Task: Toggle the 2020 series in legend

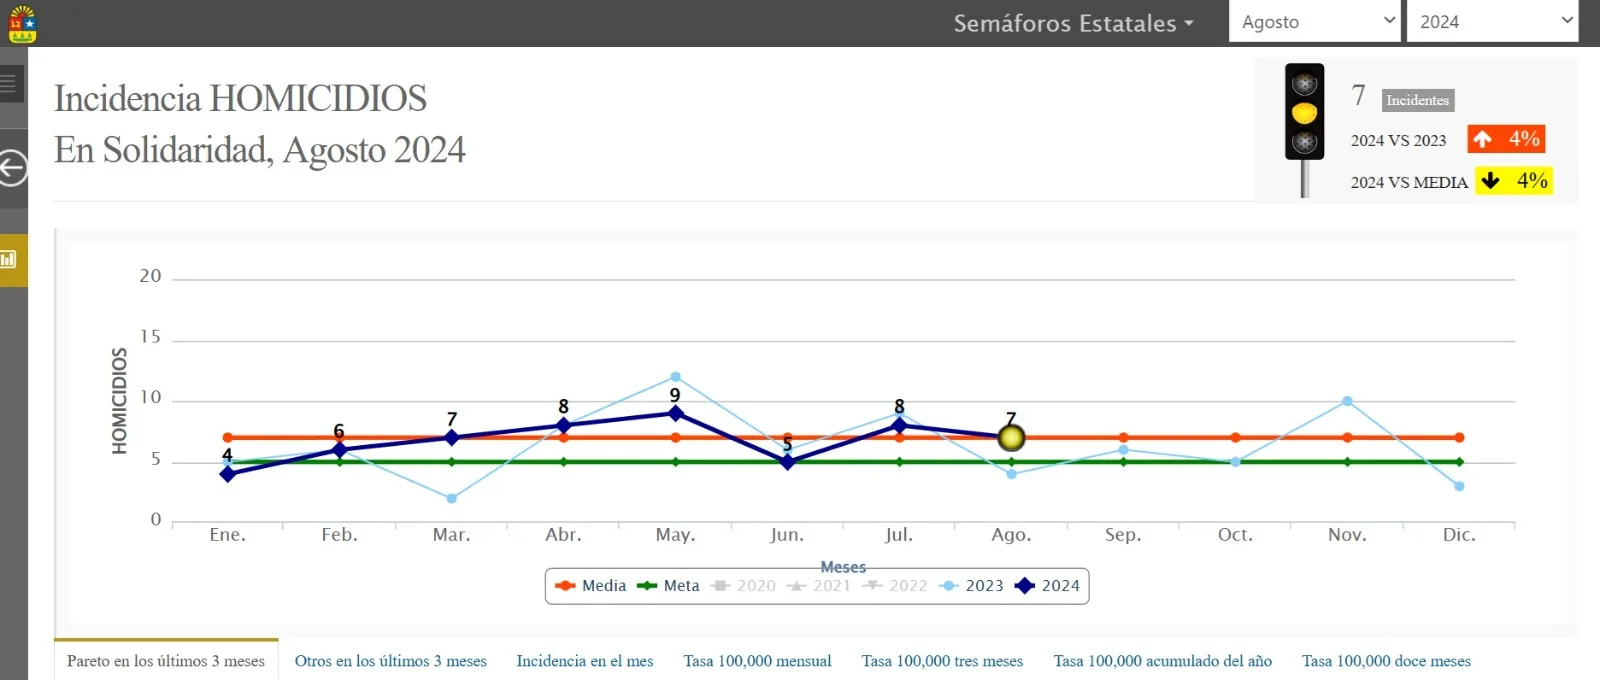Action: point(743,586)
